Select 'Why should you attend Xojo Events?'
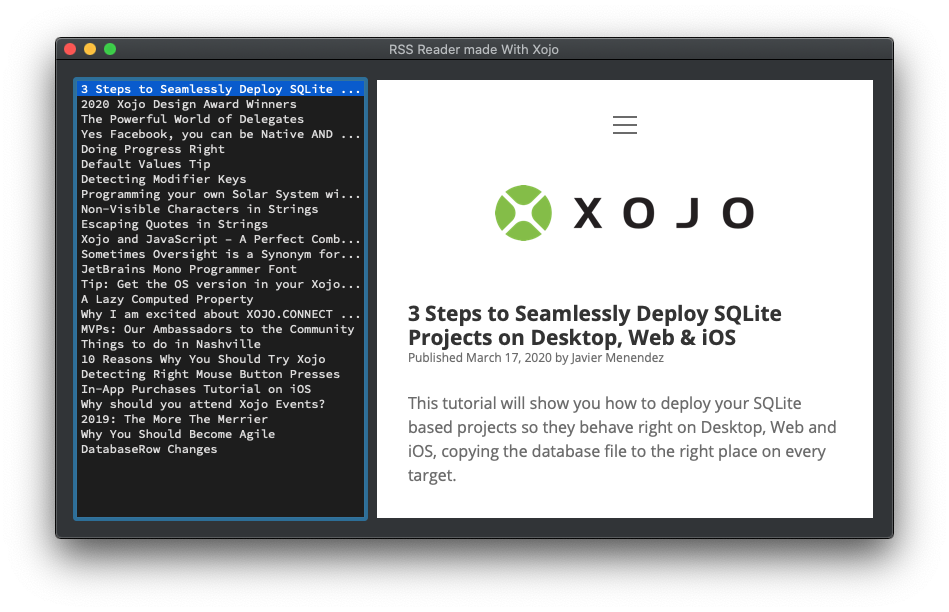Viewport: 949px width, 612px height. coord(221,404)
